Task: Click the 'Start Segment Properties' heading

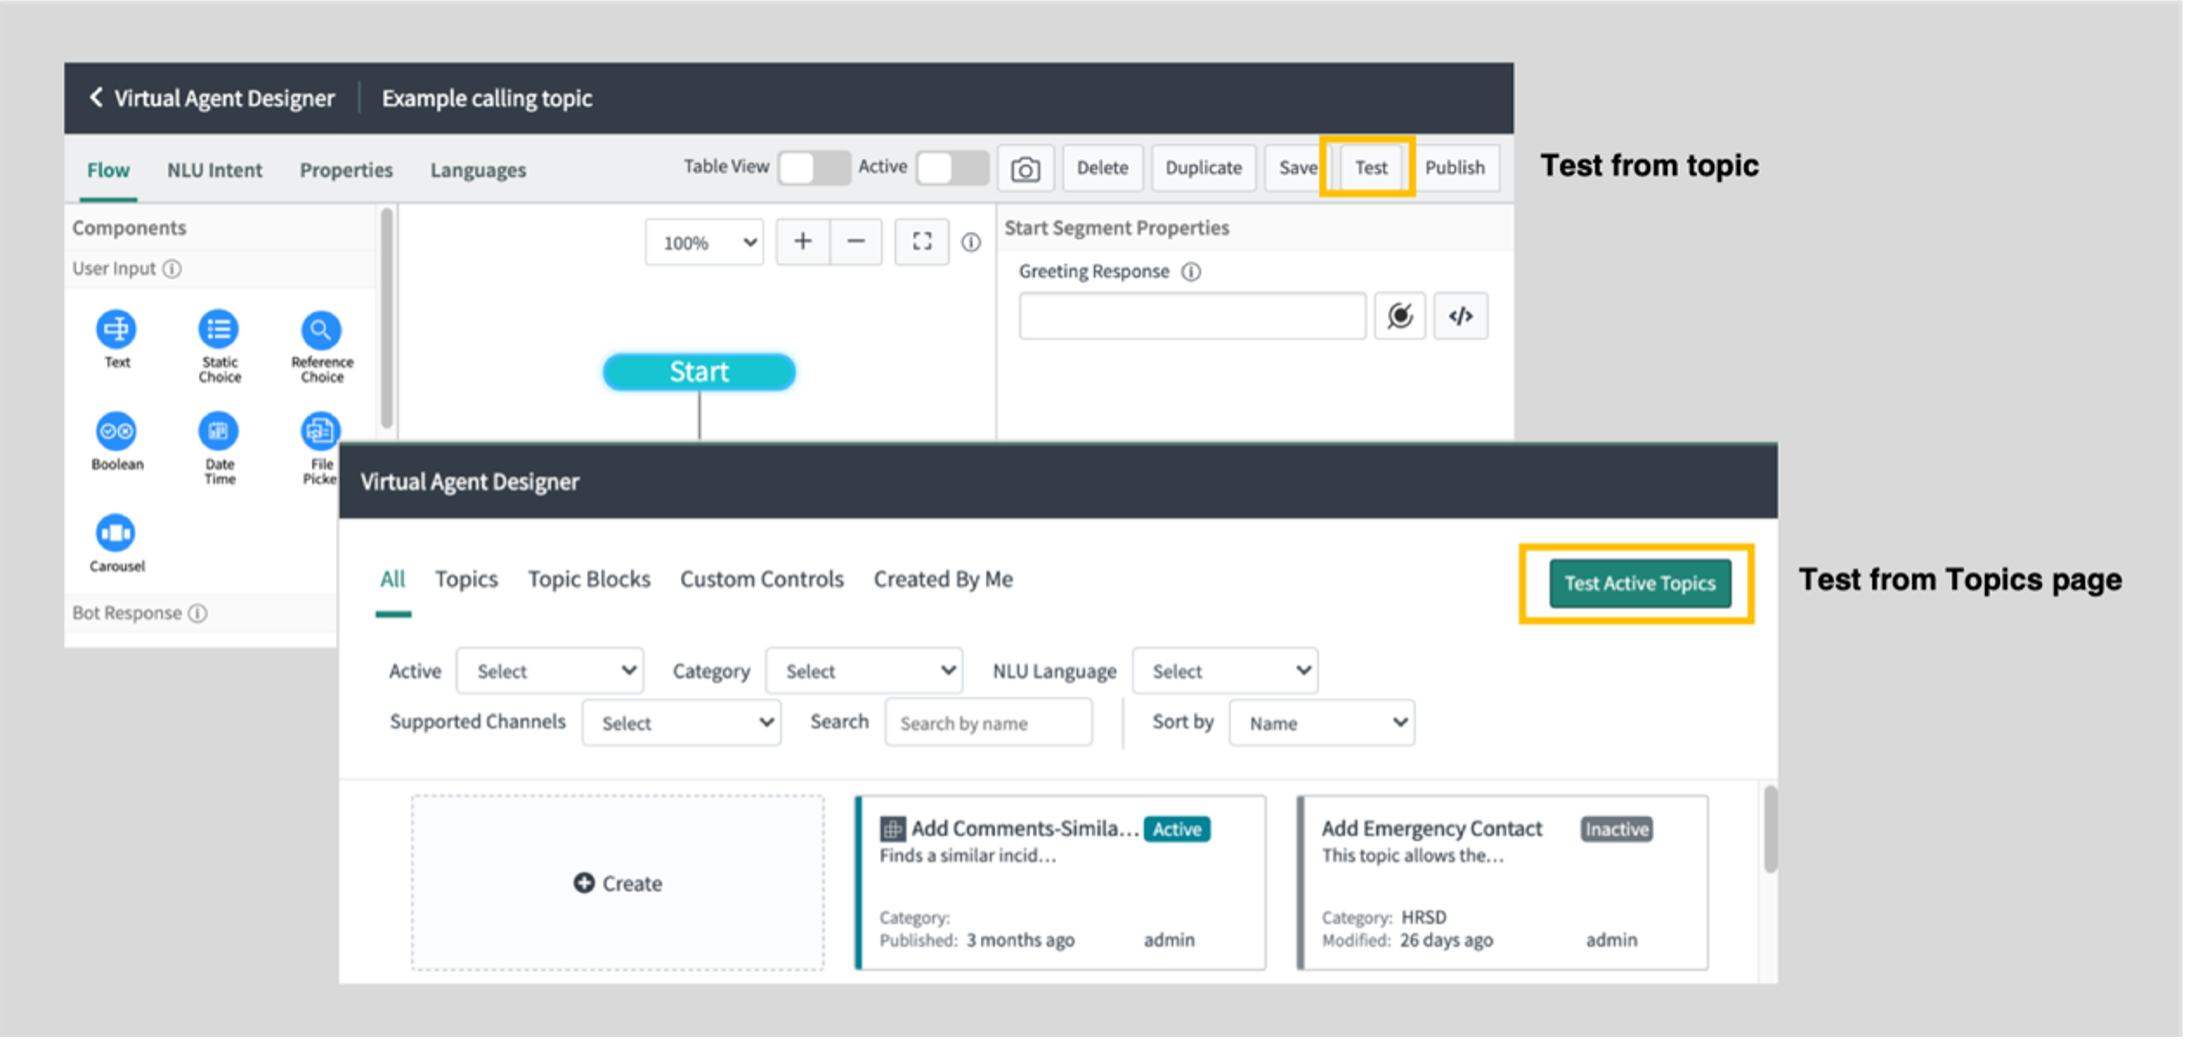Action: click(x=1116, y=228)
